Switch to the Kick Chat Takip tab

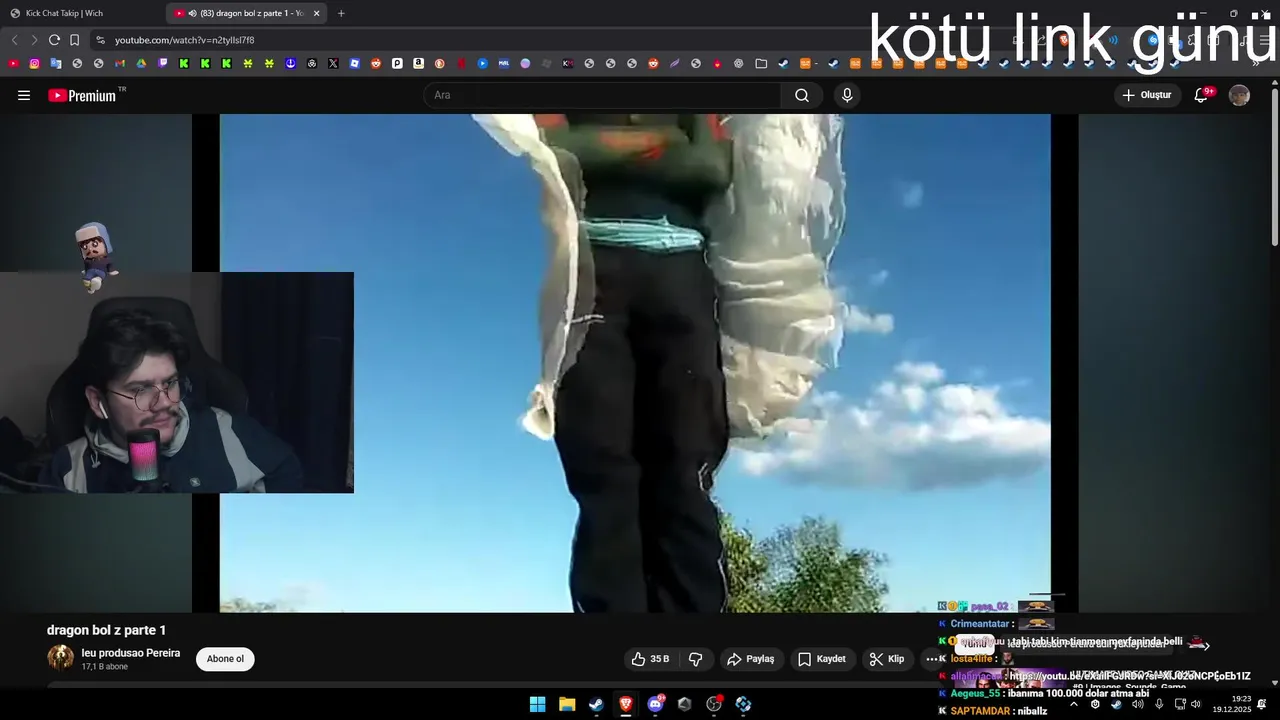point(80,13)
